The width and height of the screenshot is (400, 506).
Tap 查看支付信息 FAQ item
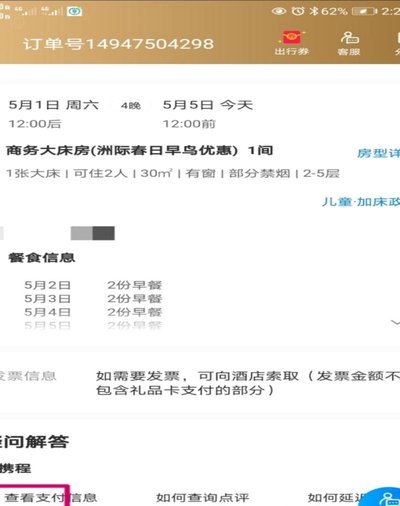click(50, 497)
